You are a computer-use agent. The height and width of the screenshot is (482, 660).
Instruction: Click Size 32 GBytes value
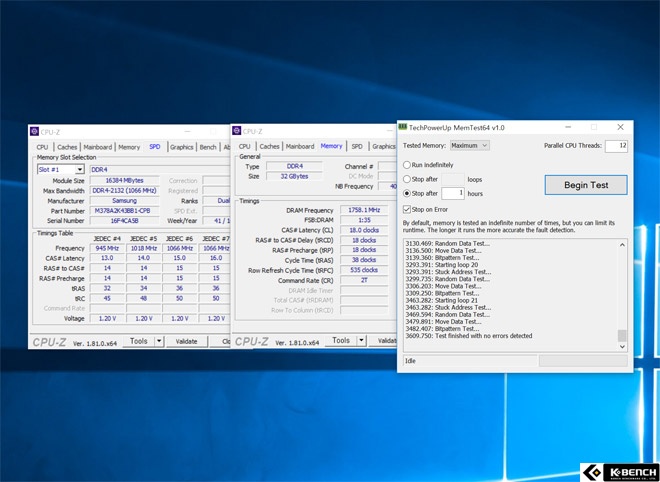[294, 176]
